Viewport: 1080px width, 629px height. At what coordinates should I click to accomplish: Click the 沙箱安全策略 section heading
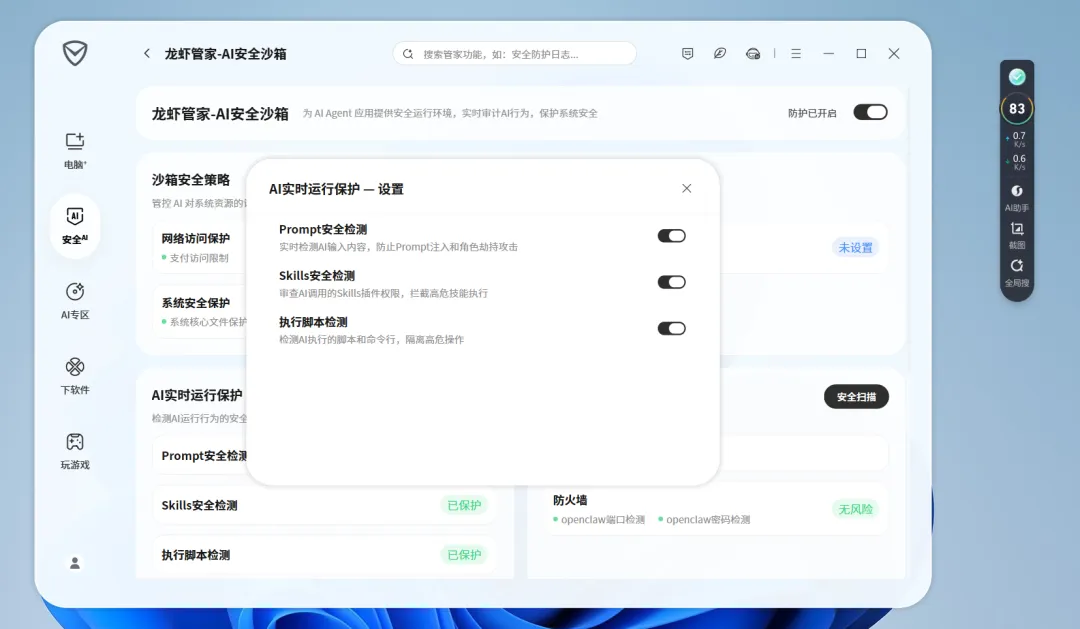(191, 180)
